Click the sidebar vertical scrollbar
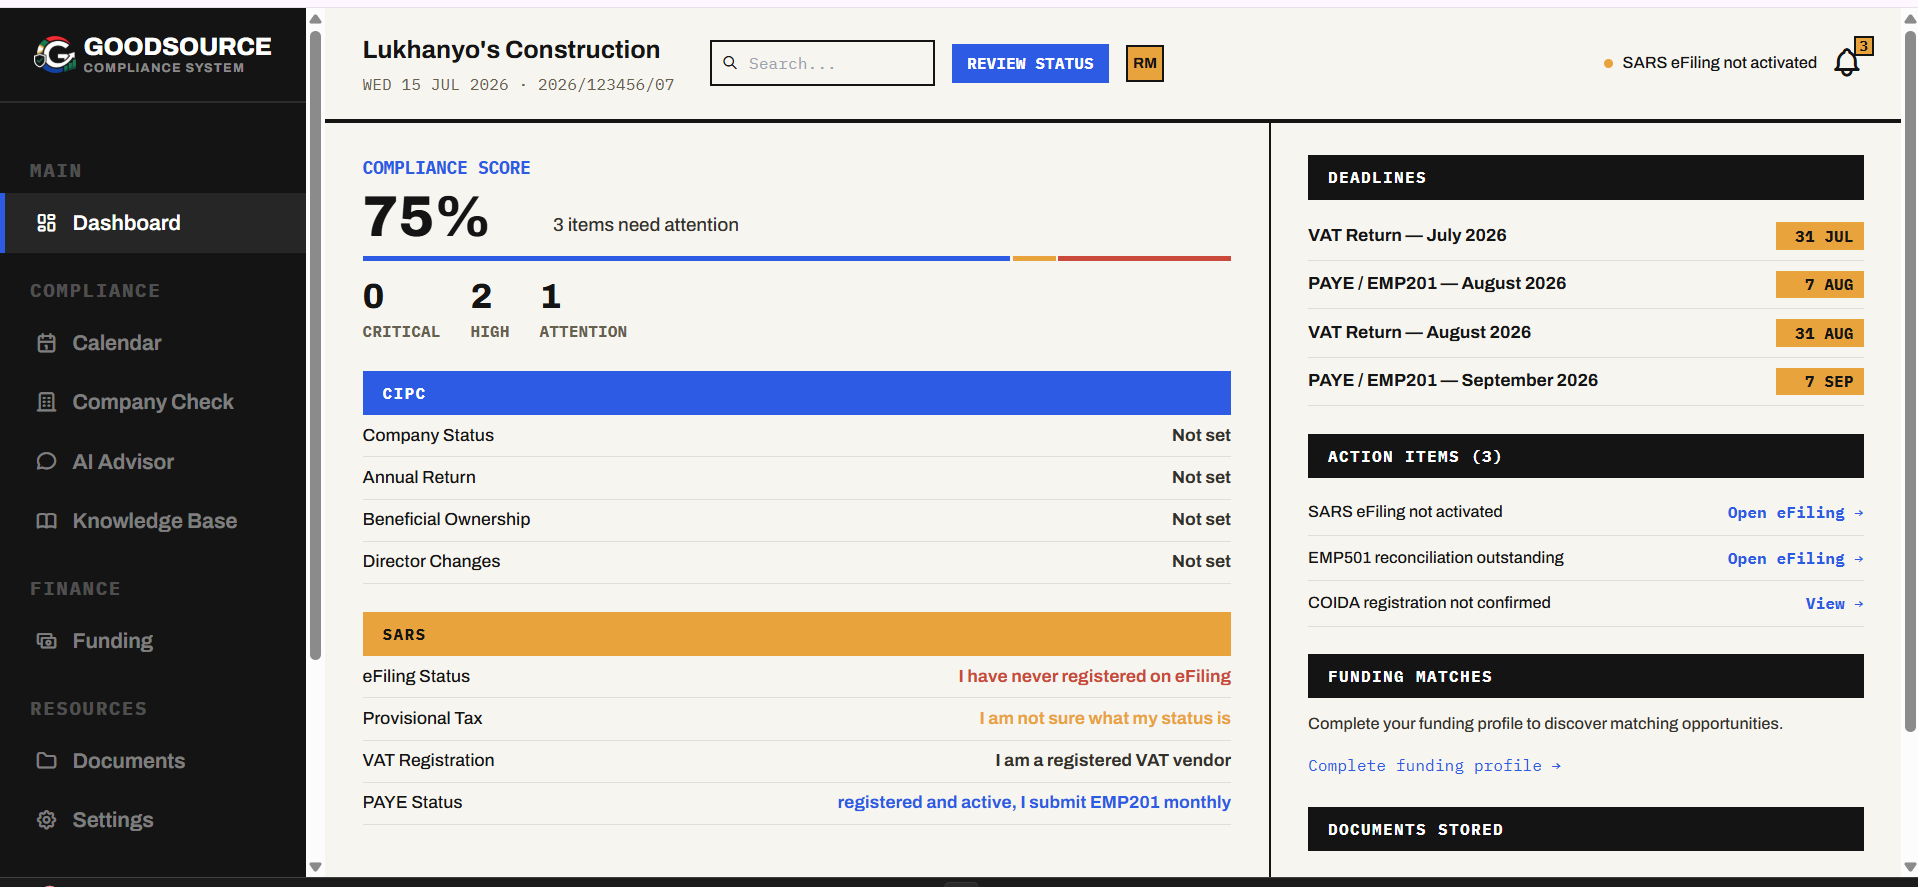Image resolution: width=1918 pixels, height=887 pixels. point(315,345)
